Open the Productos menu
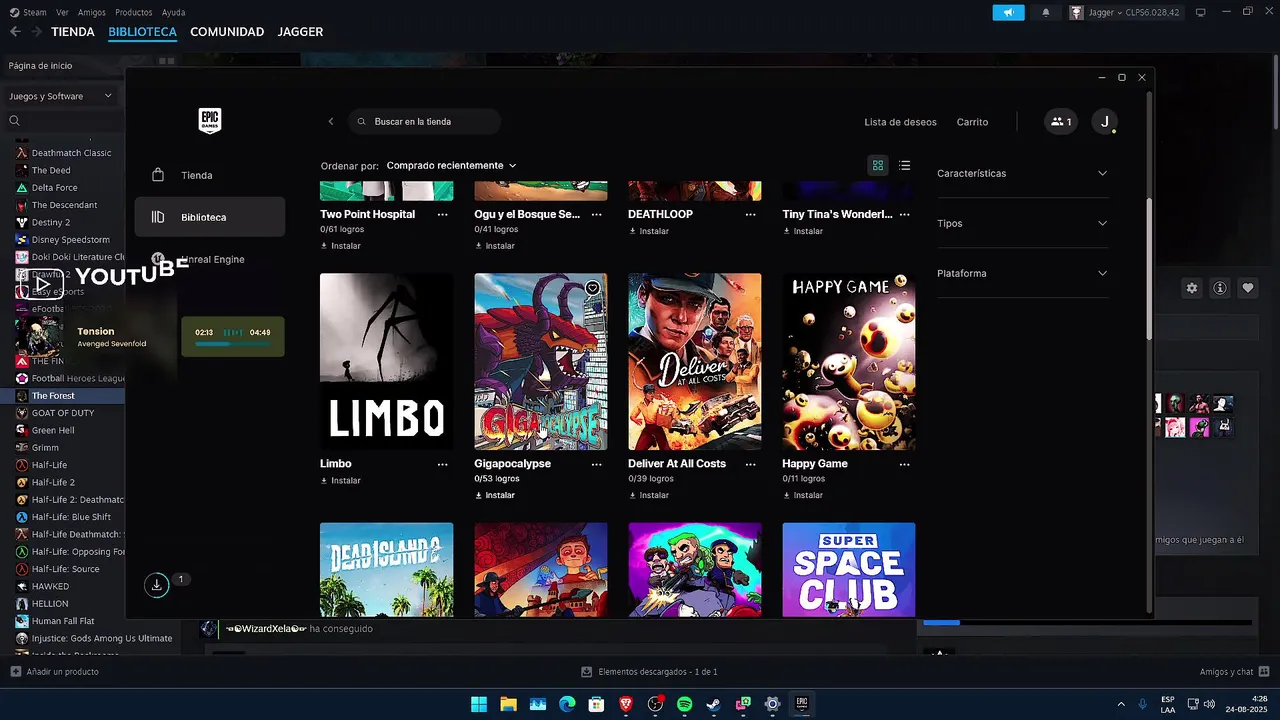The height and width of the screenshot is (720, 1280). [134, 12]
